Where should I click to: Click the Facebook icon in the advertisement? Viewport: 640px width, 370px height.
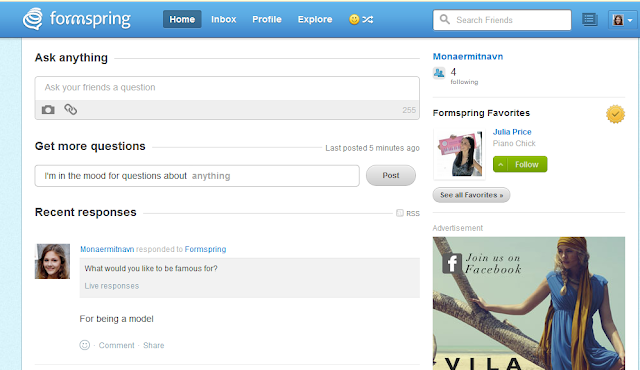[452, 263]
